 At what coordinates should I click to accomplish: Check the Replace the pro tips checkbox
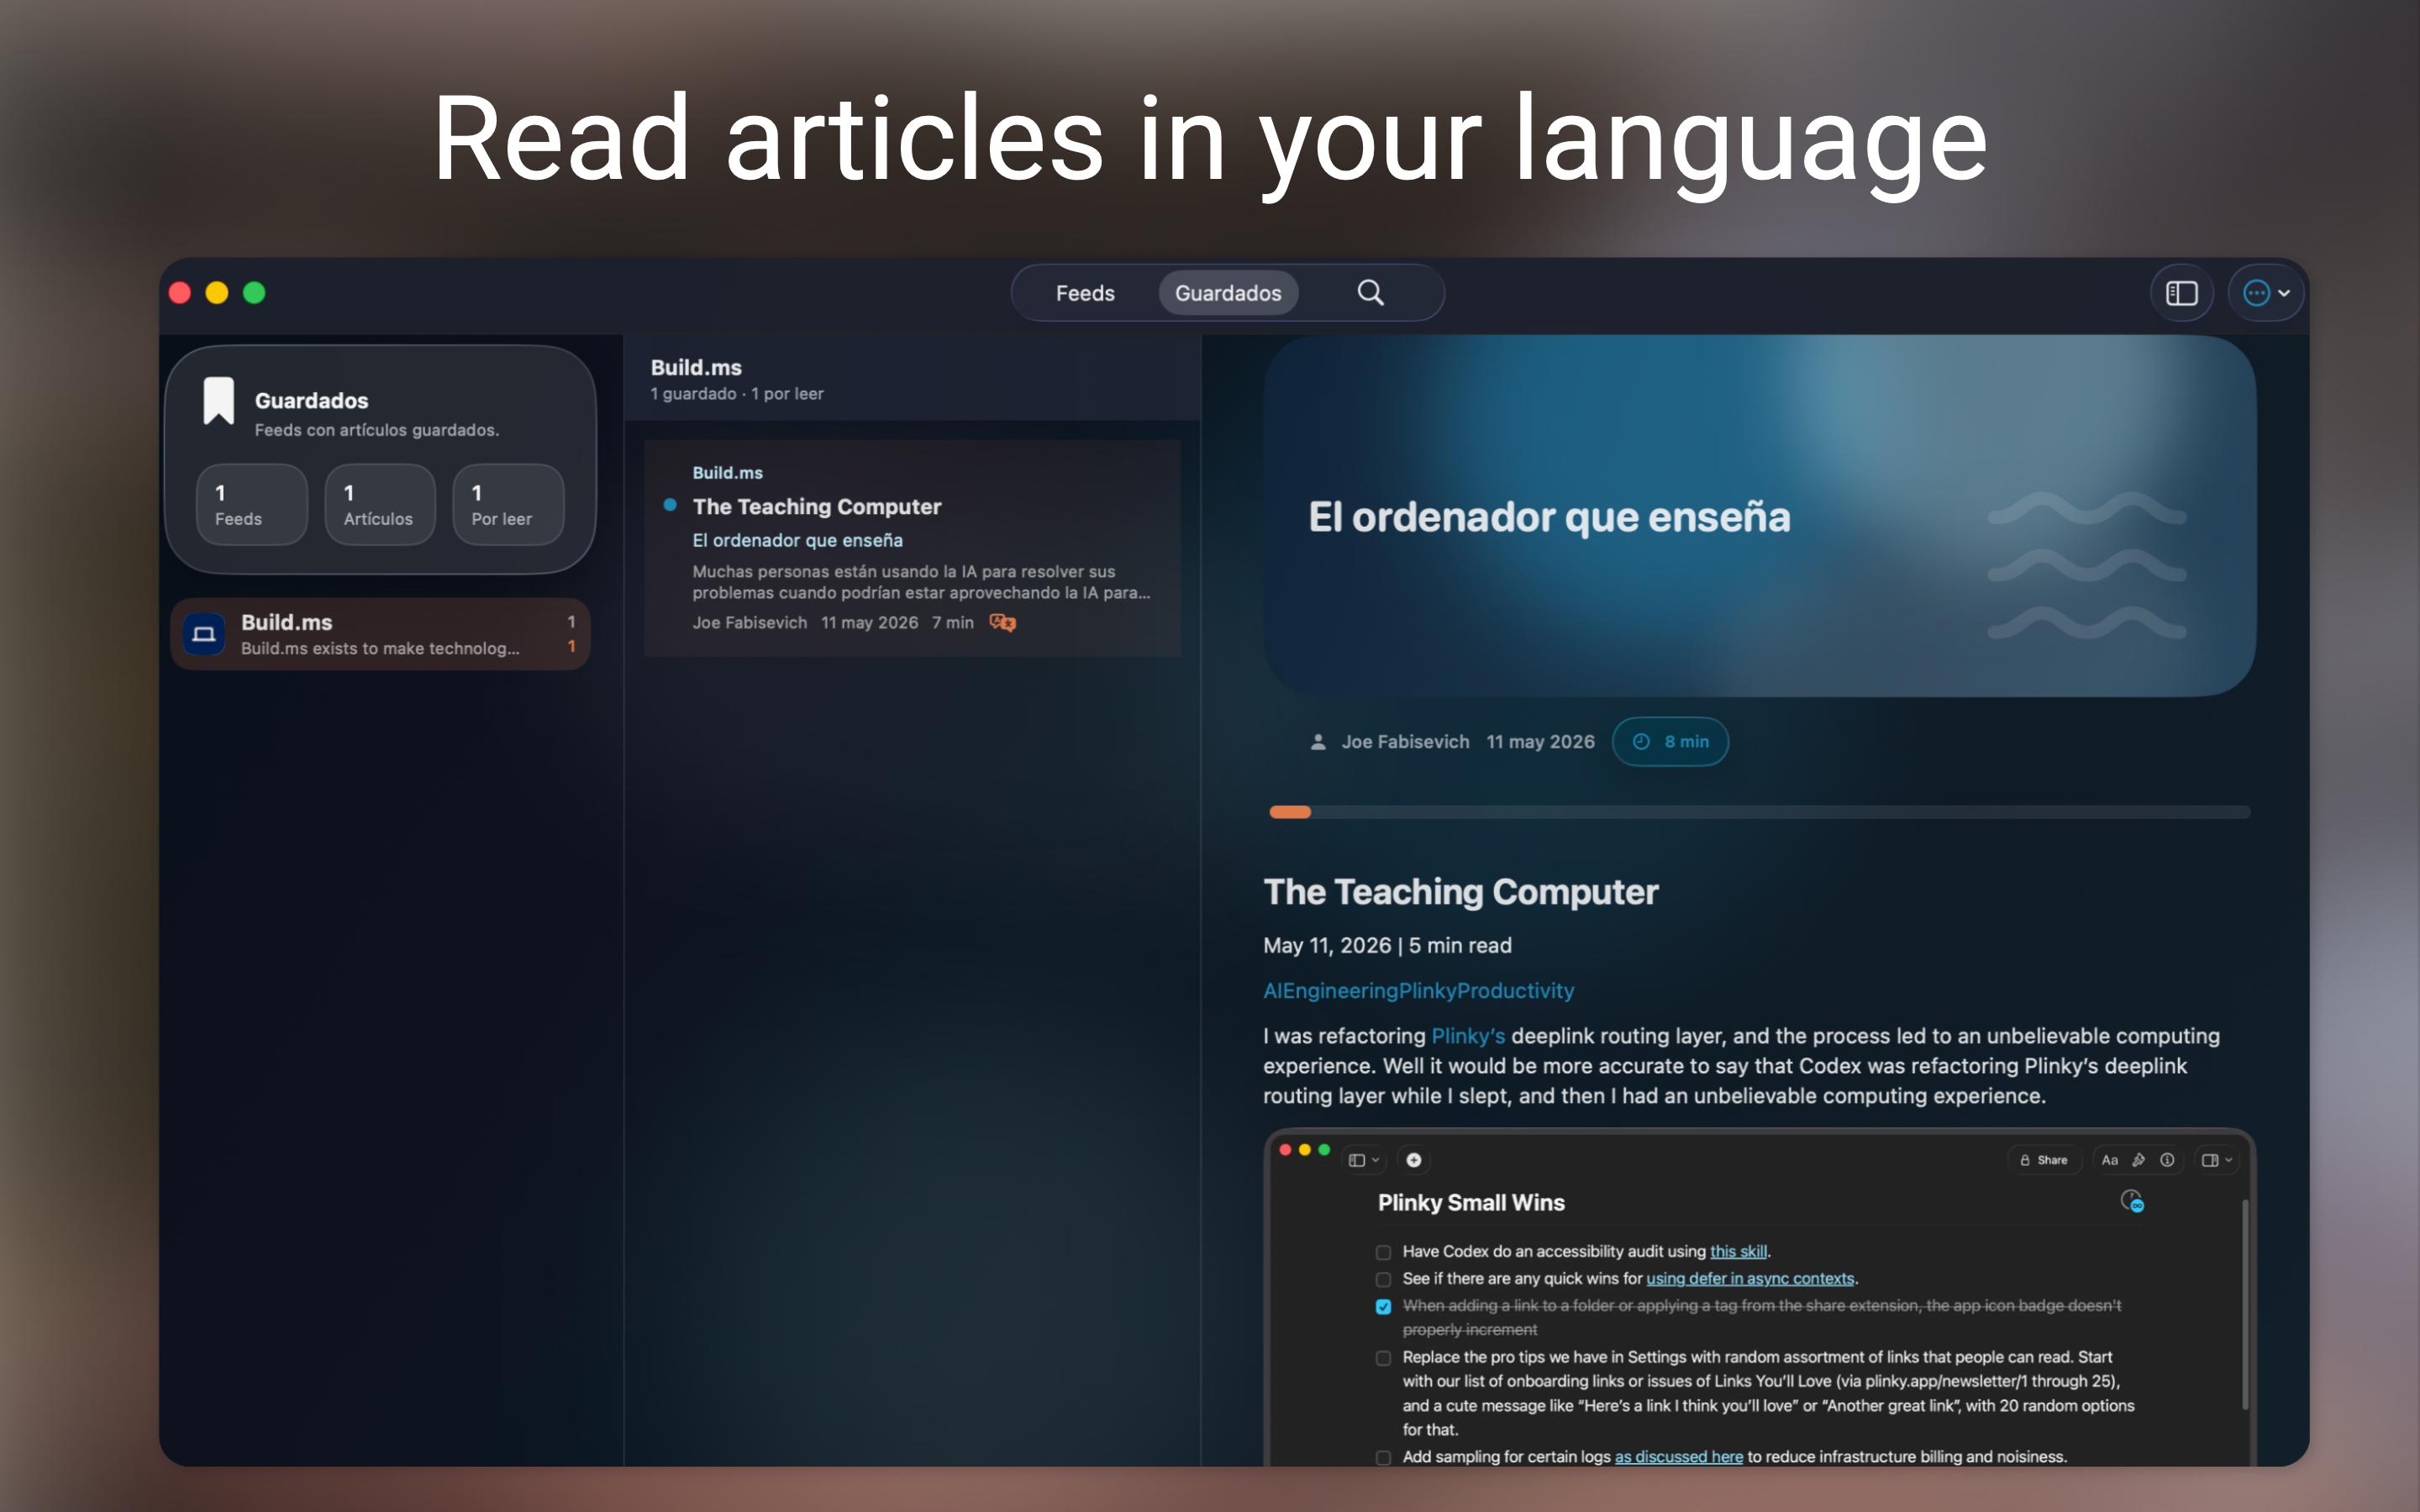1383,1358
